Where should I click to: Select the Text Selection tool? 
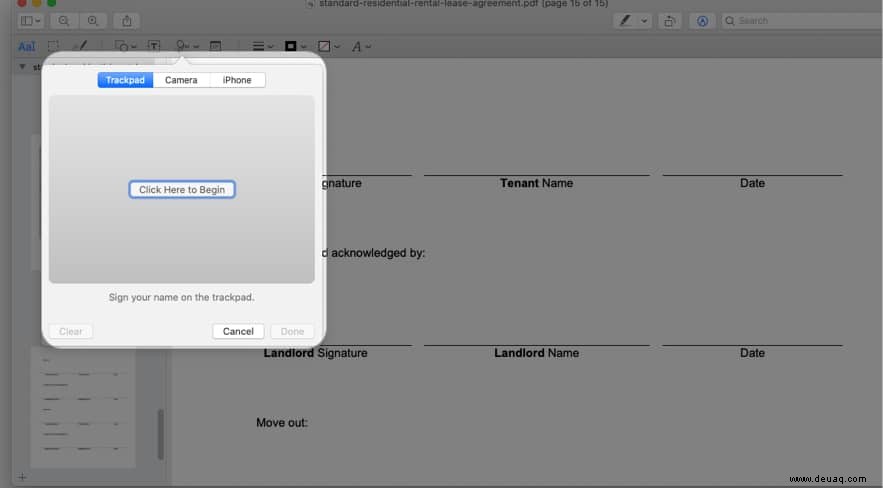tap(26, 47)
